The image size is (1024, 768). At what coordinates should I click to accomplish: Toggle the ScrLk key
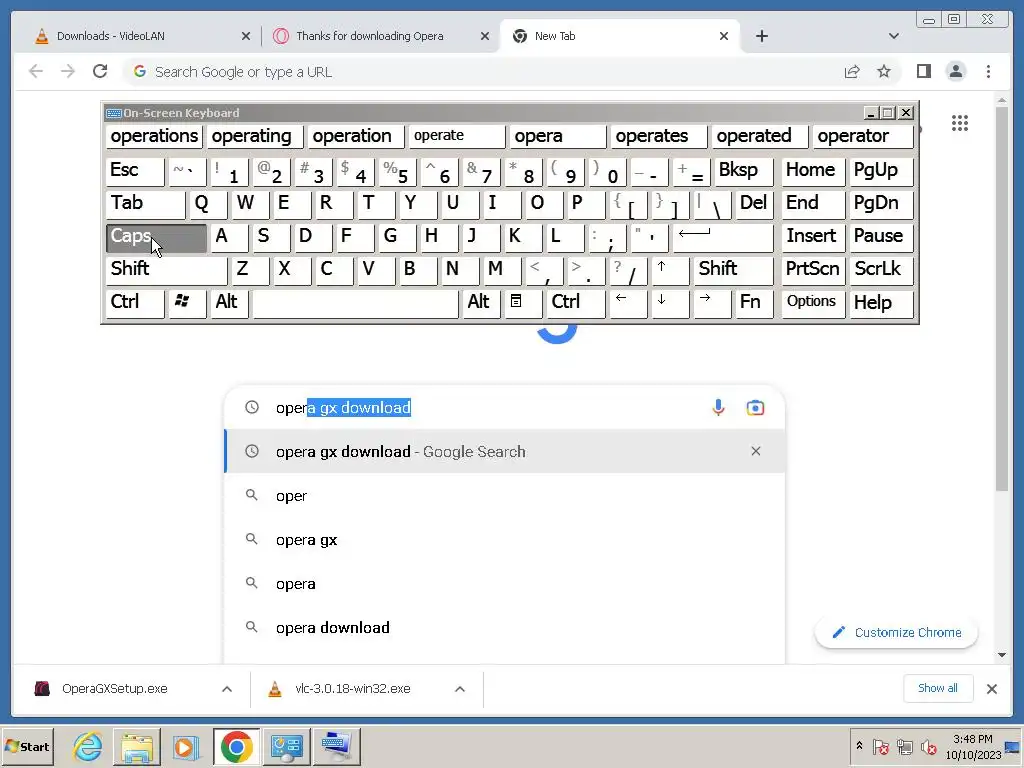click(881, 269)
